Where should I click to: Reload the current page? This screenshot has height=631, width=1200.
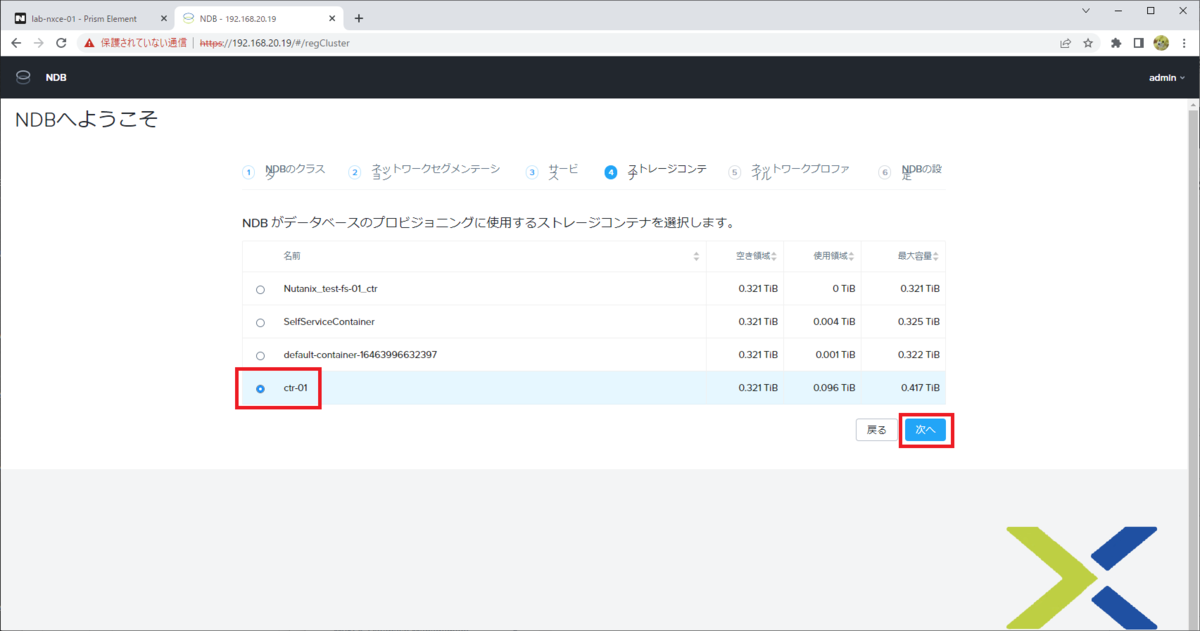[61, 43]
